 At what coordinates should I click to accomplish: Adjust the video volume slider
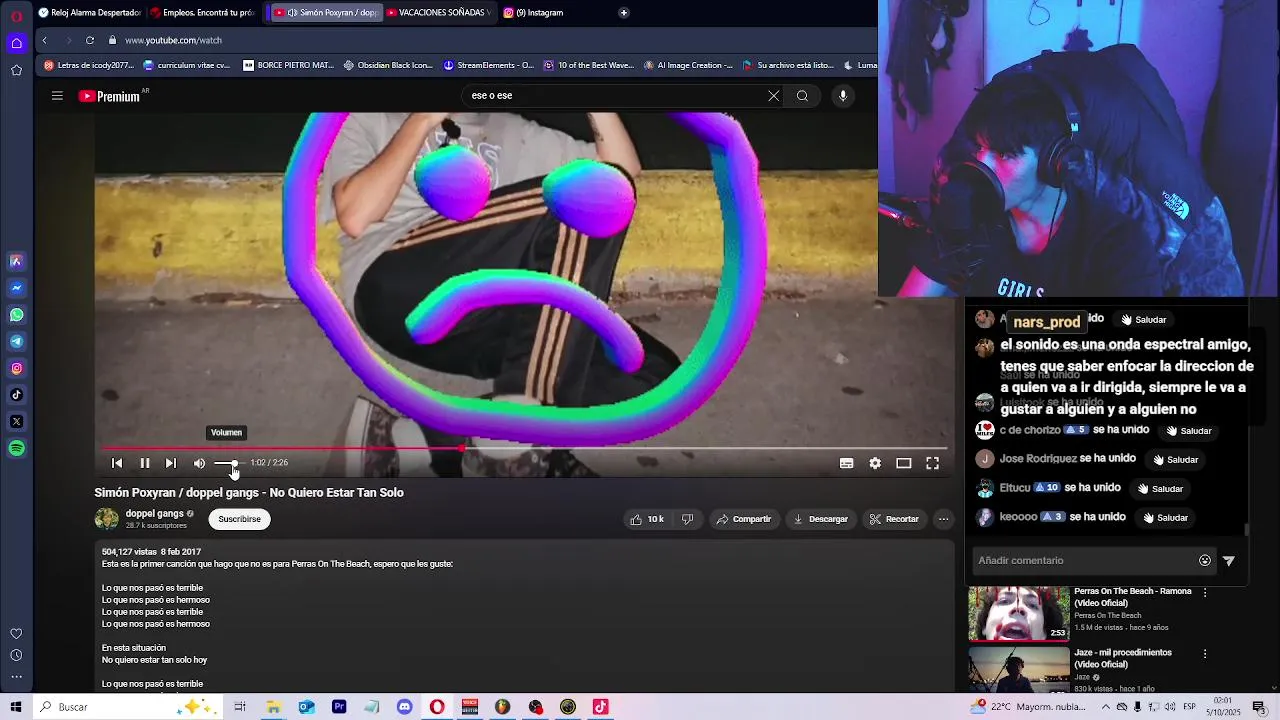228,463
